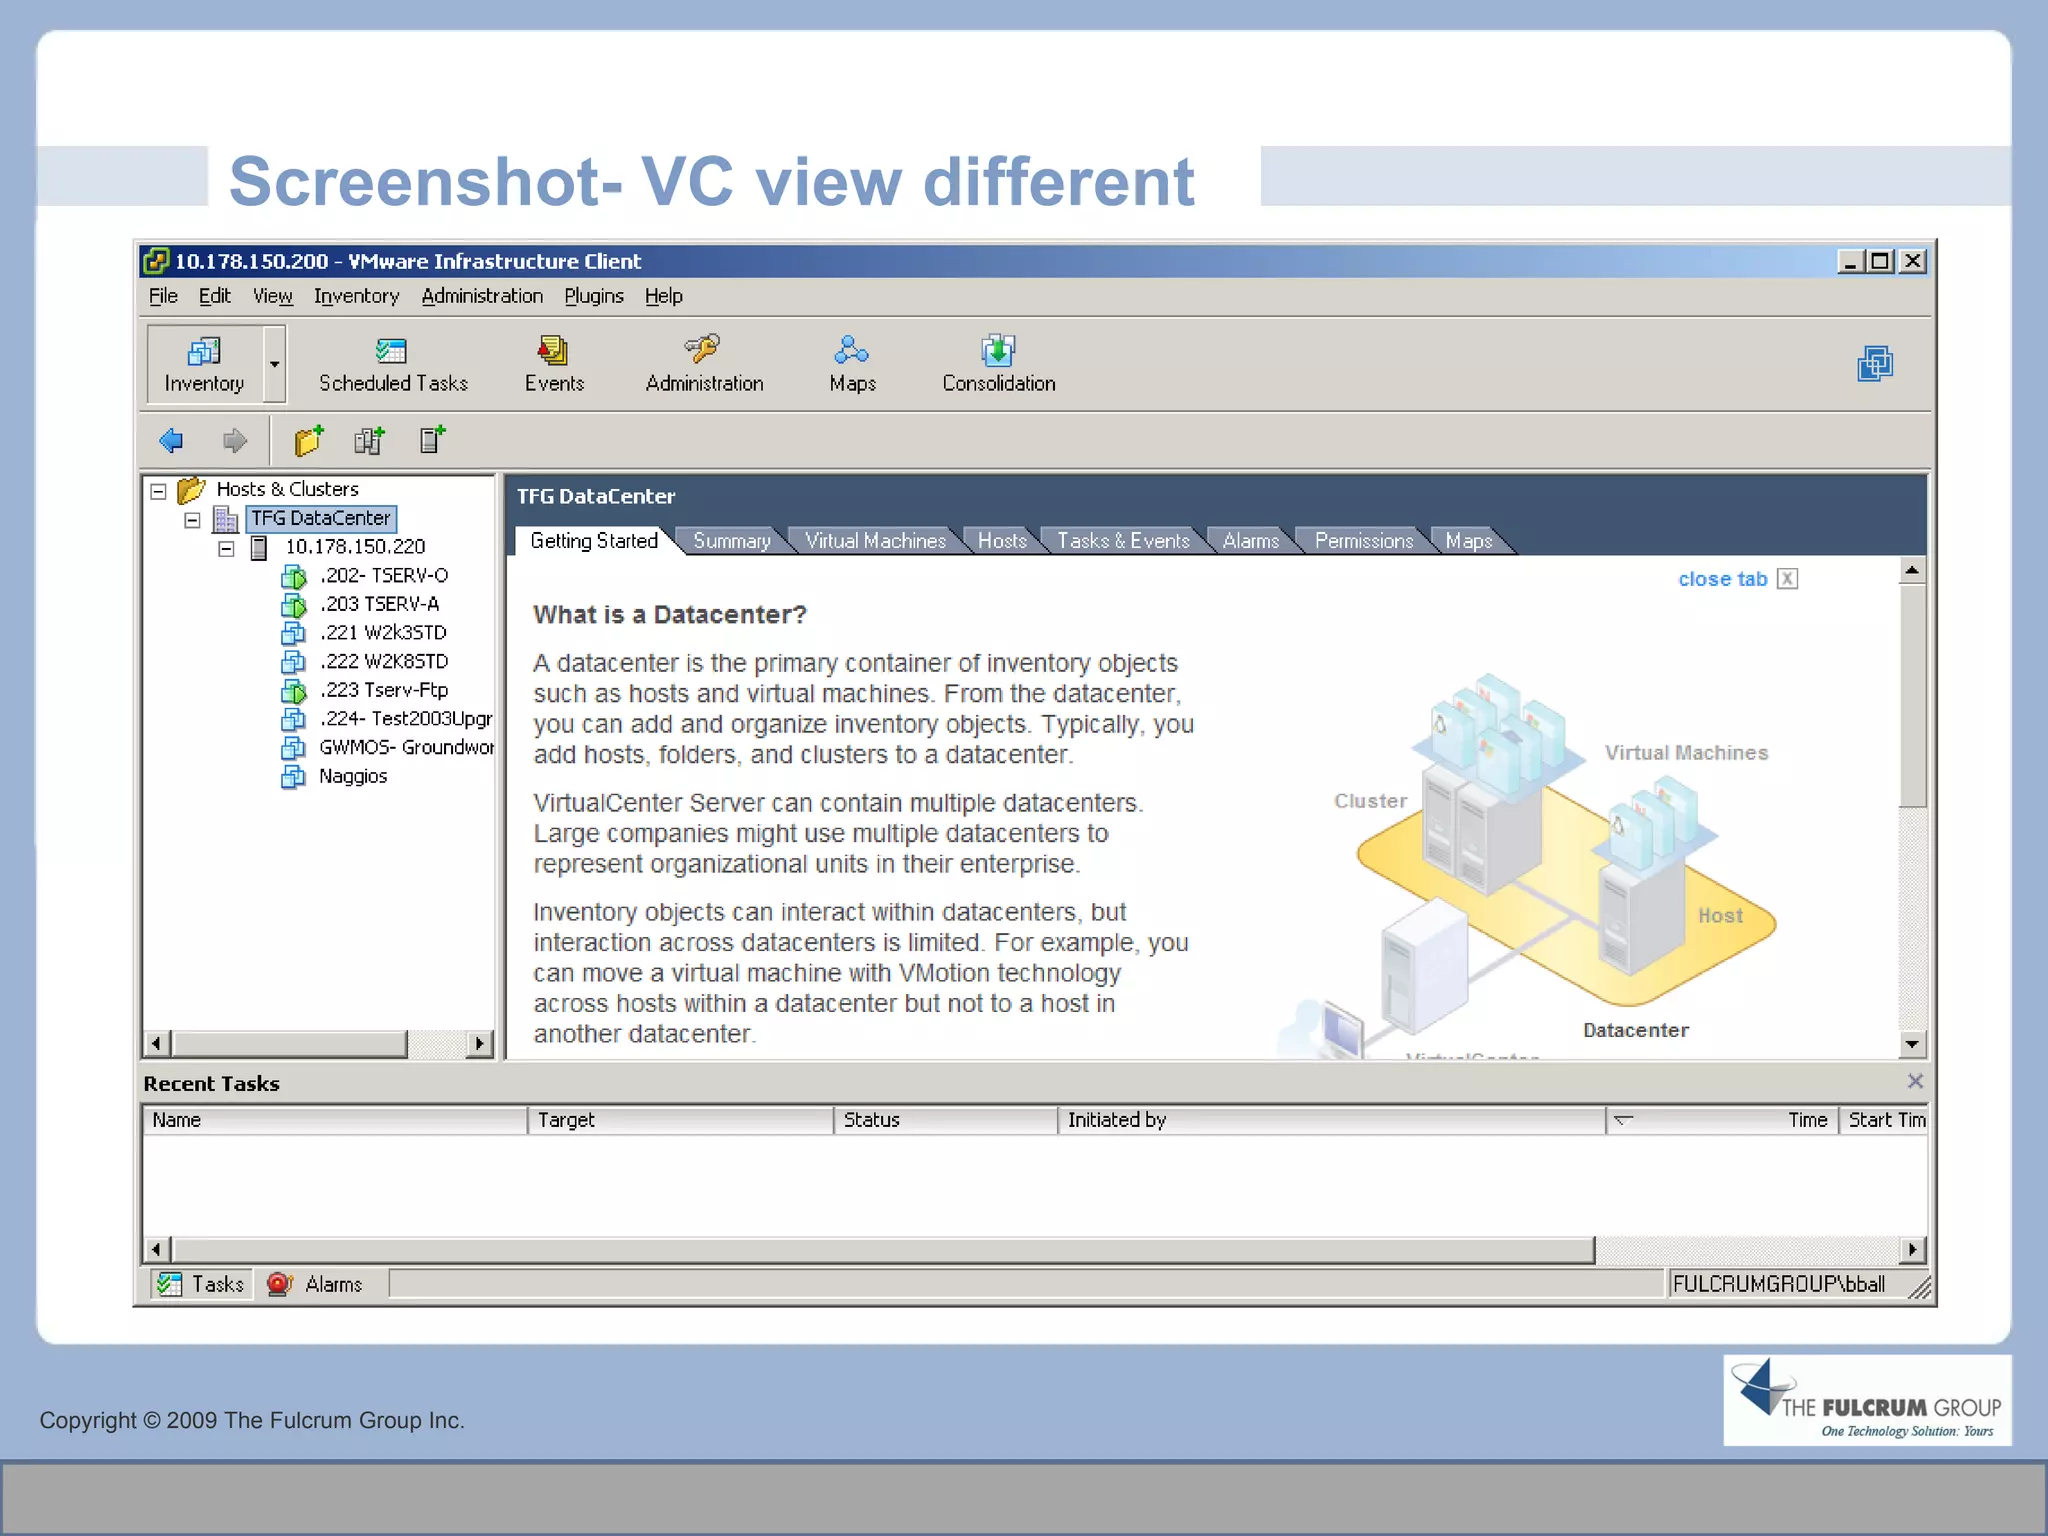2048x1536 pixels.
Task: Open the Help menu
Action: point(663,296)
